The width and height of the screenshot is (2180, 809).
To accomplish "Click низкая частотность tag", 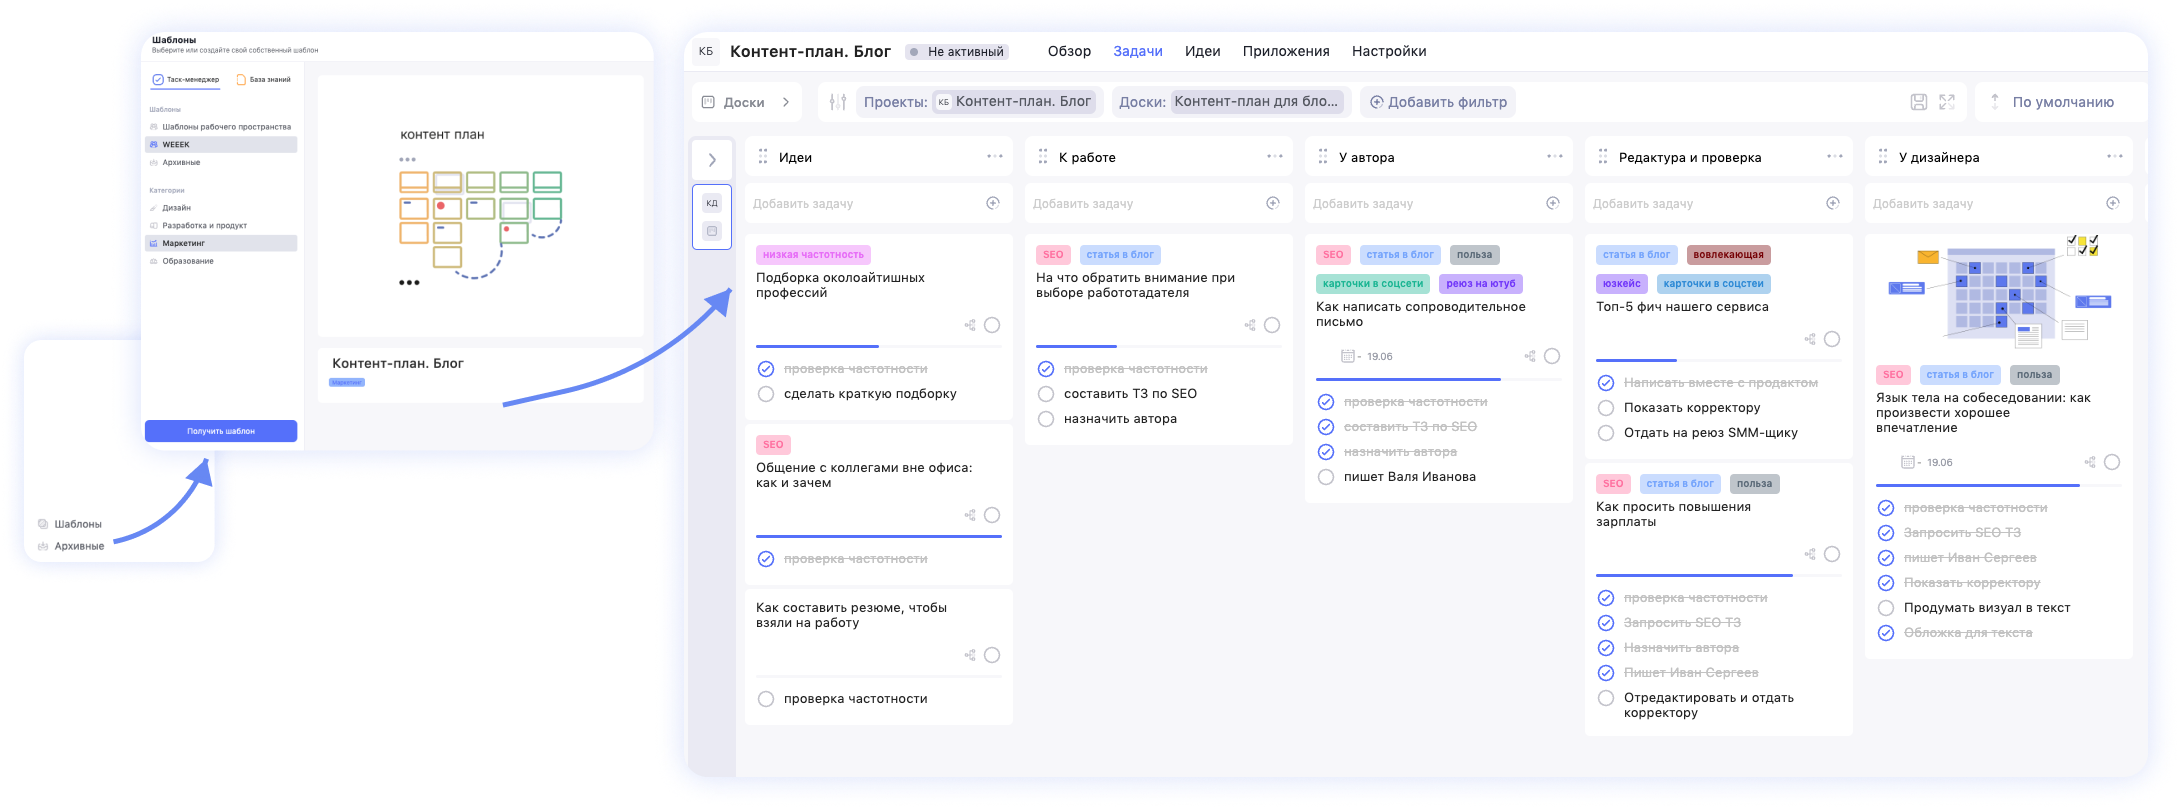I will (813, 255).
